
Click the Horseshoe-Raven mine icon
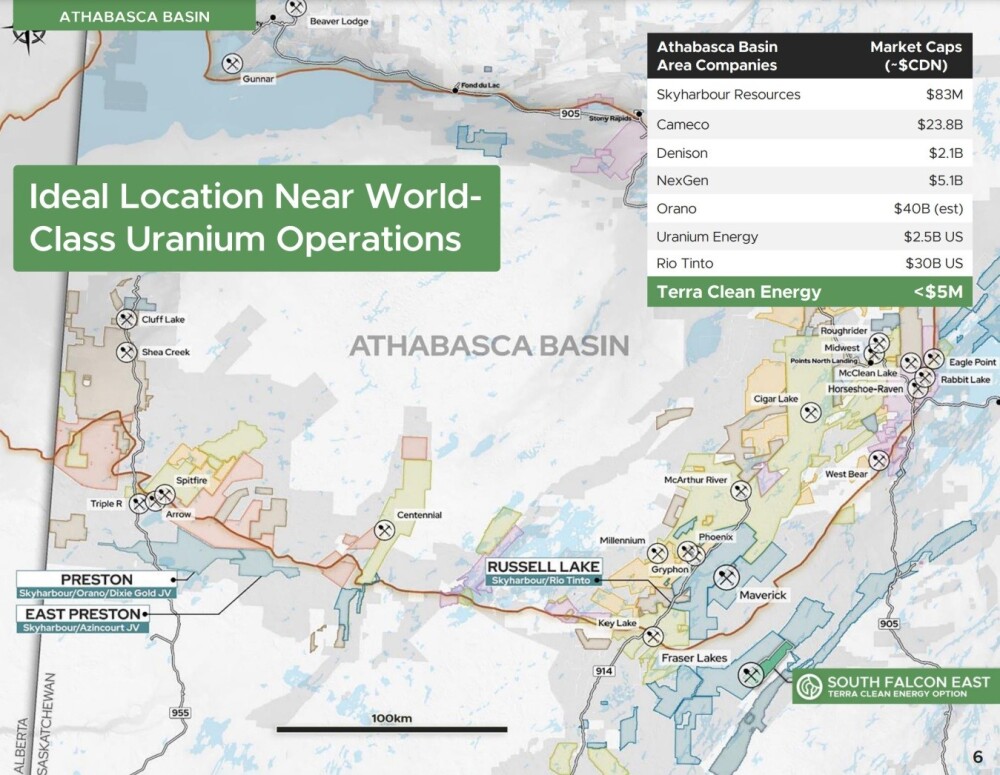click(x=918, y=388)
